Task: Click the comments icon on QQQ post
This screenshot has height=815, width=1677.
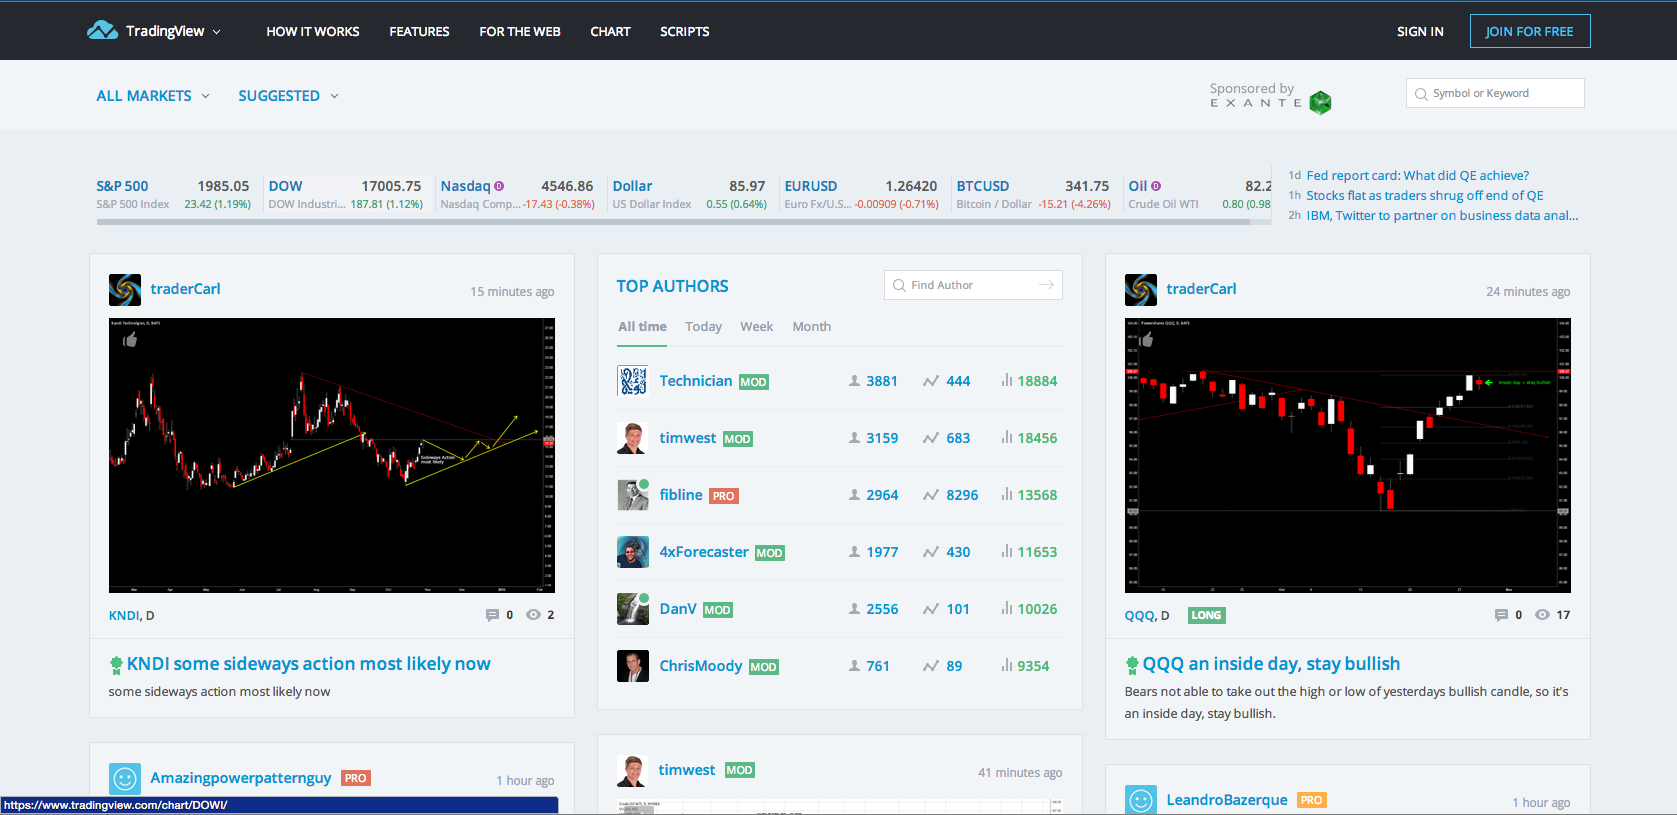Action: point(1501,615)
